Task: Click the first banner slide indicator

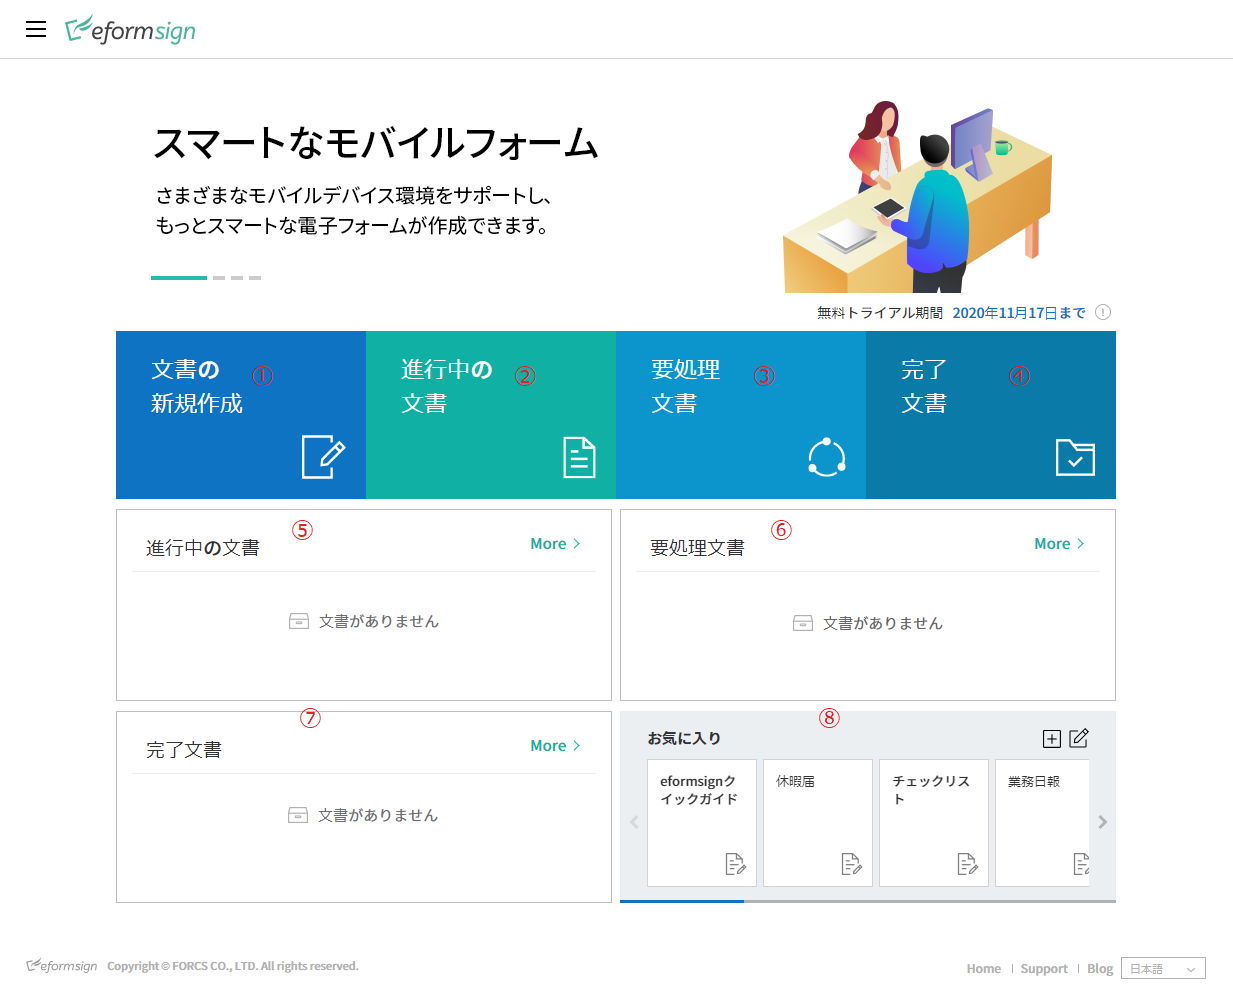Action: pyautogui.click(x=179, y=278)
